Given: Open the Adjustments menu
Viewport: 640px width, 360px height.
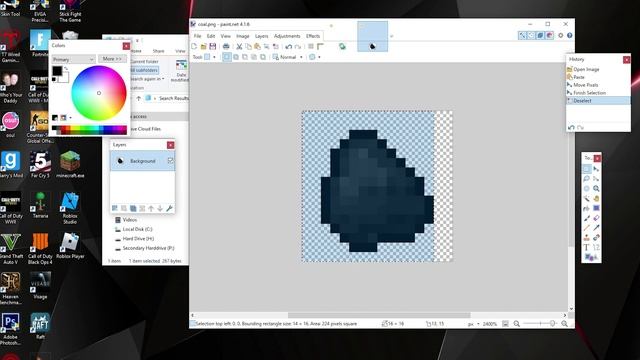Looking at the screenshot, I should [x=287, y=36].
